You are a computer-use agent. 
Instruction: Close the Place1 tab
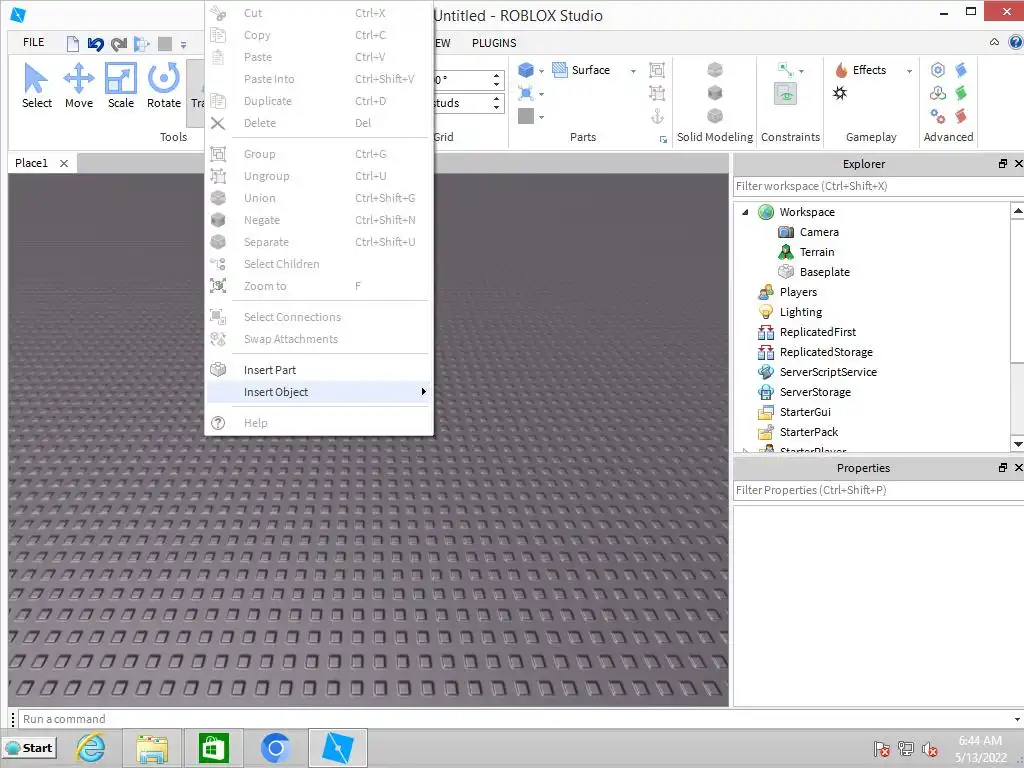64,163
